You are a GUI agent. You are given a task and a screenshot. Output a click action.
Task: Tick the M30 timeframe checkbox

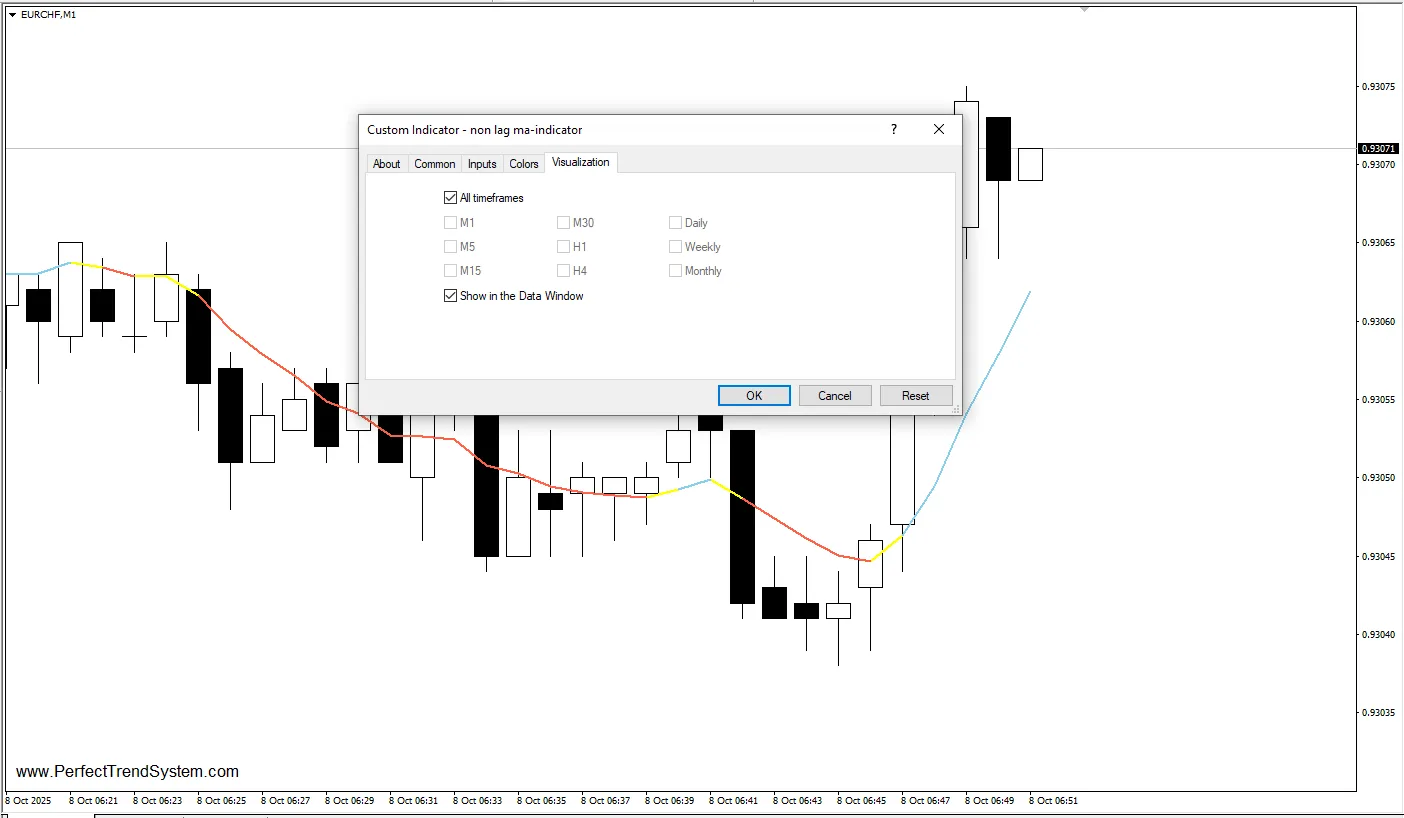(x=564, y=223)
